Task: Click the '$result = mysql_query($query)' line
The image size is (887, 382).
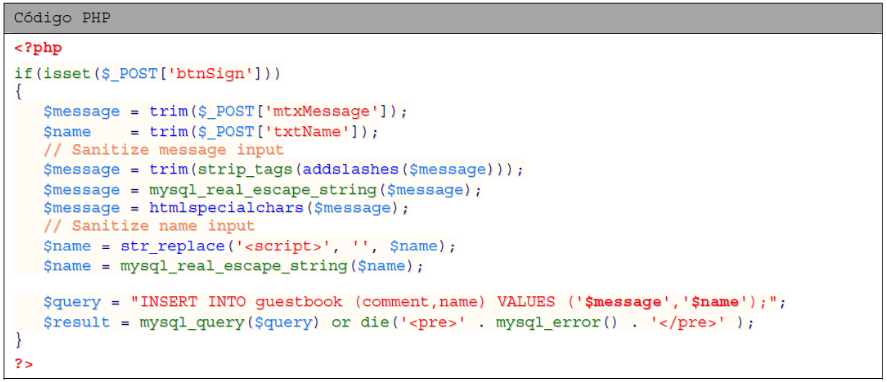Action: click(x=399, y=323)
